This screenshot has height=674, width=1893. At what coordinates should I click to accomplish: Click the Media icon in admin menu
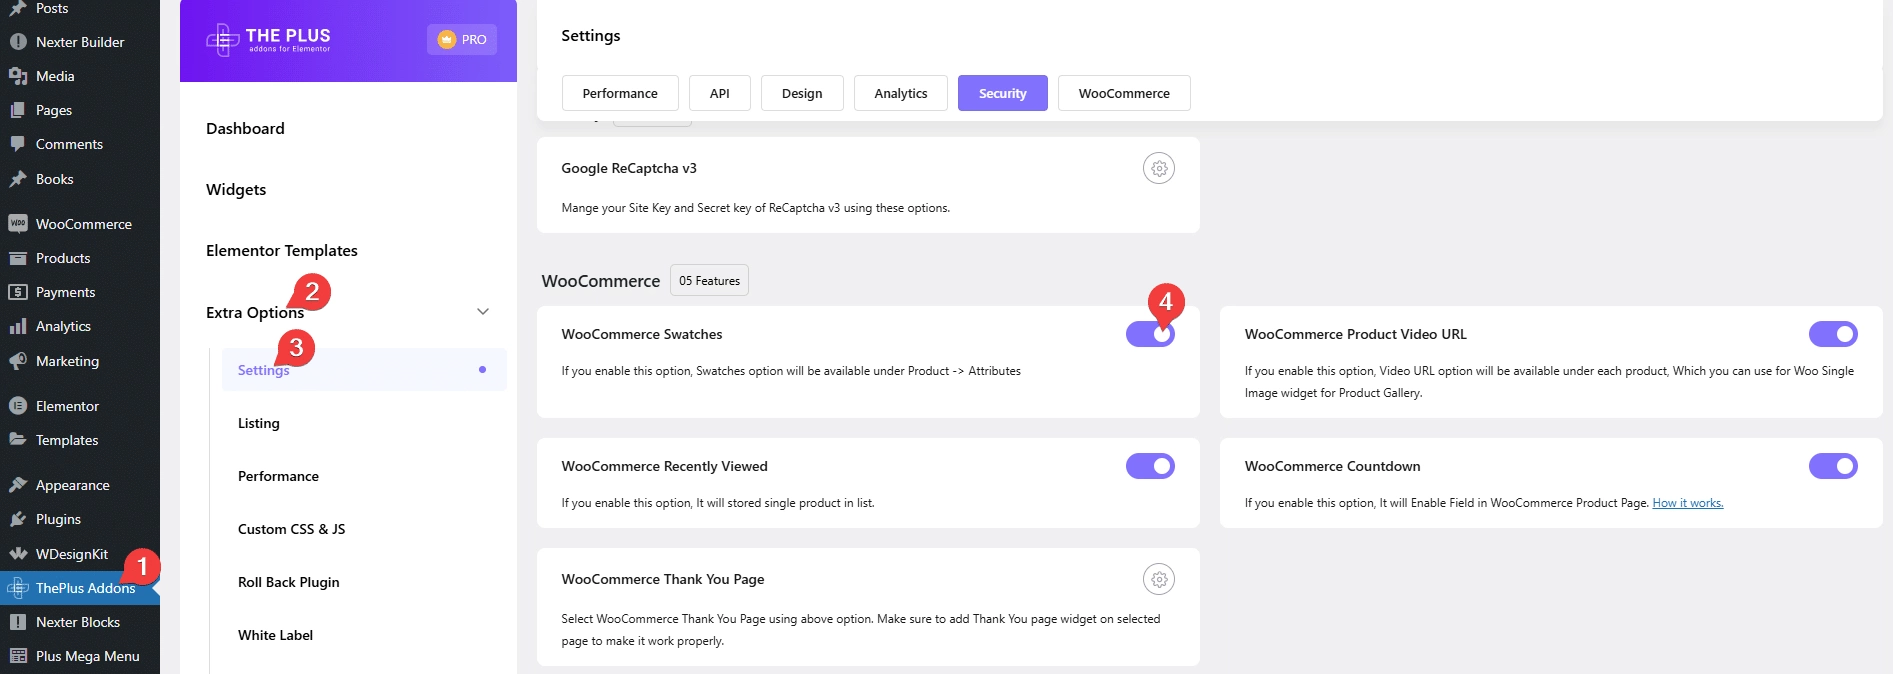18,76
